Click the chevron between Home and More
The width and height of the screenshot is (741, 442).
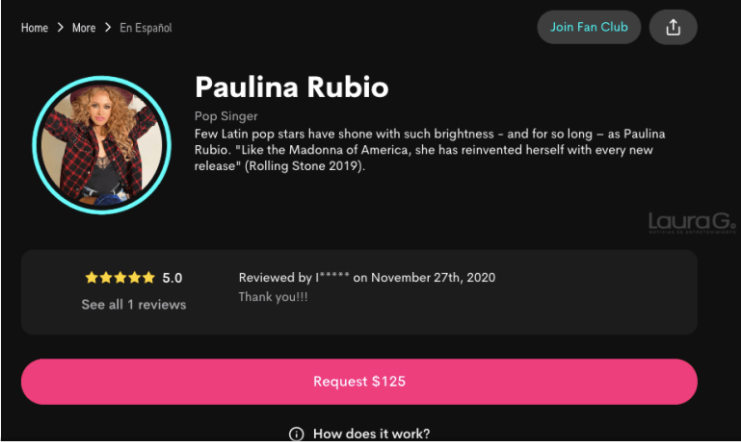coord(60,27)
